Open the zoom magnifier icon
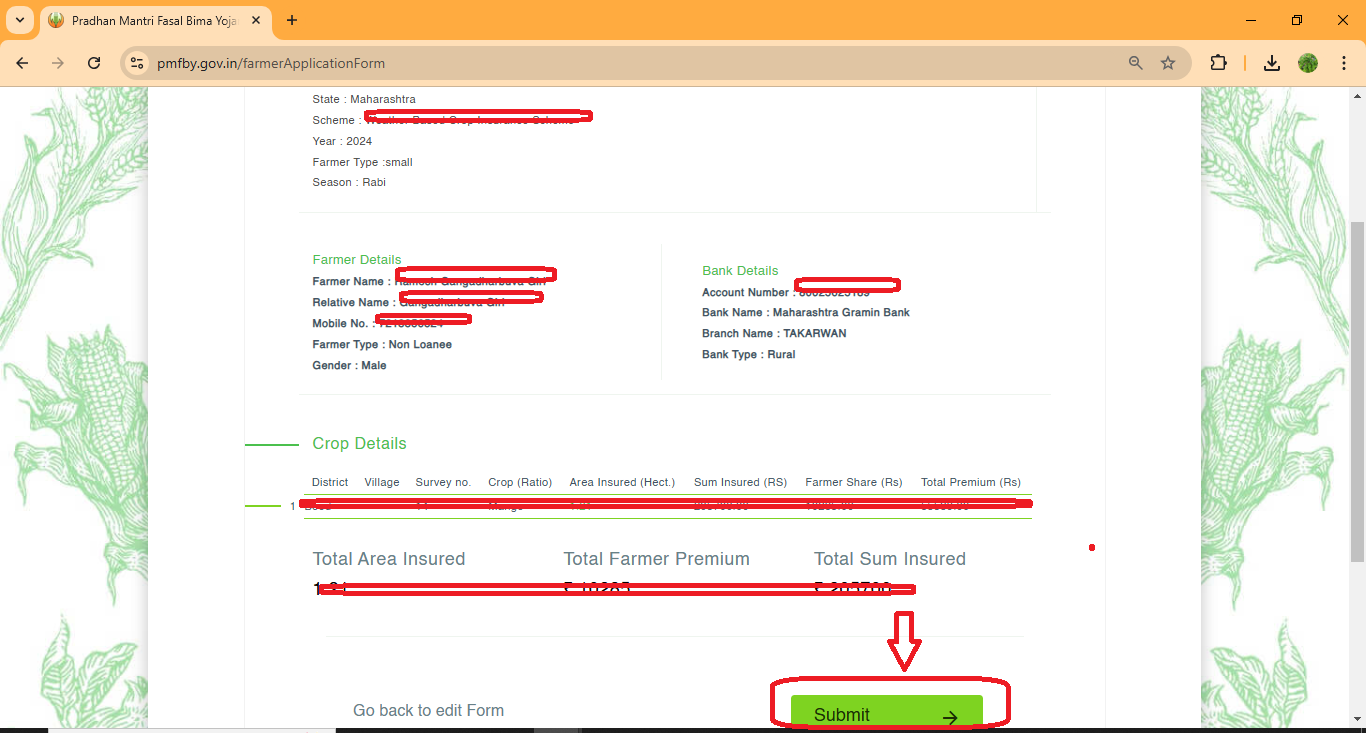The width and height of the screenshot is (1366, 733). pyautogui.click(x=1135, y=63)
